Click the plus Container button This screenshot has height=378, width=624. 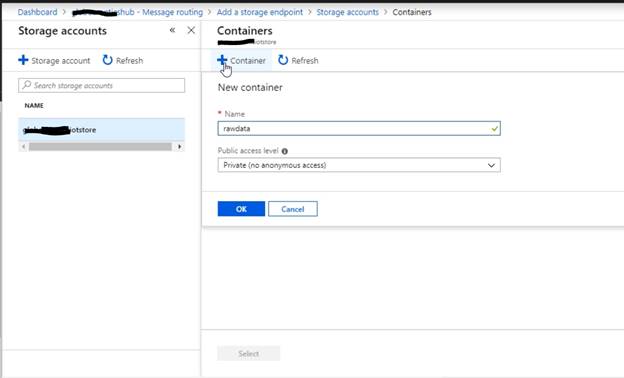(x=242, y=60)
